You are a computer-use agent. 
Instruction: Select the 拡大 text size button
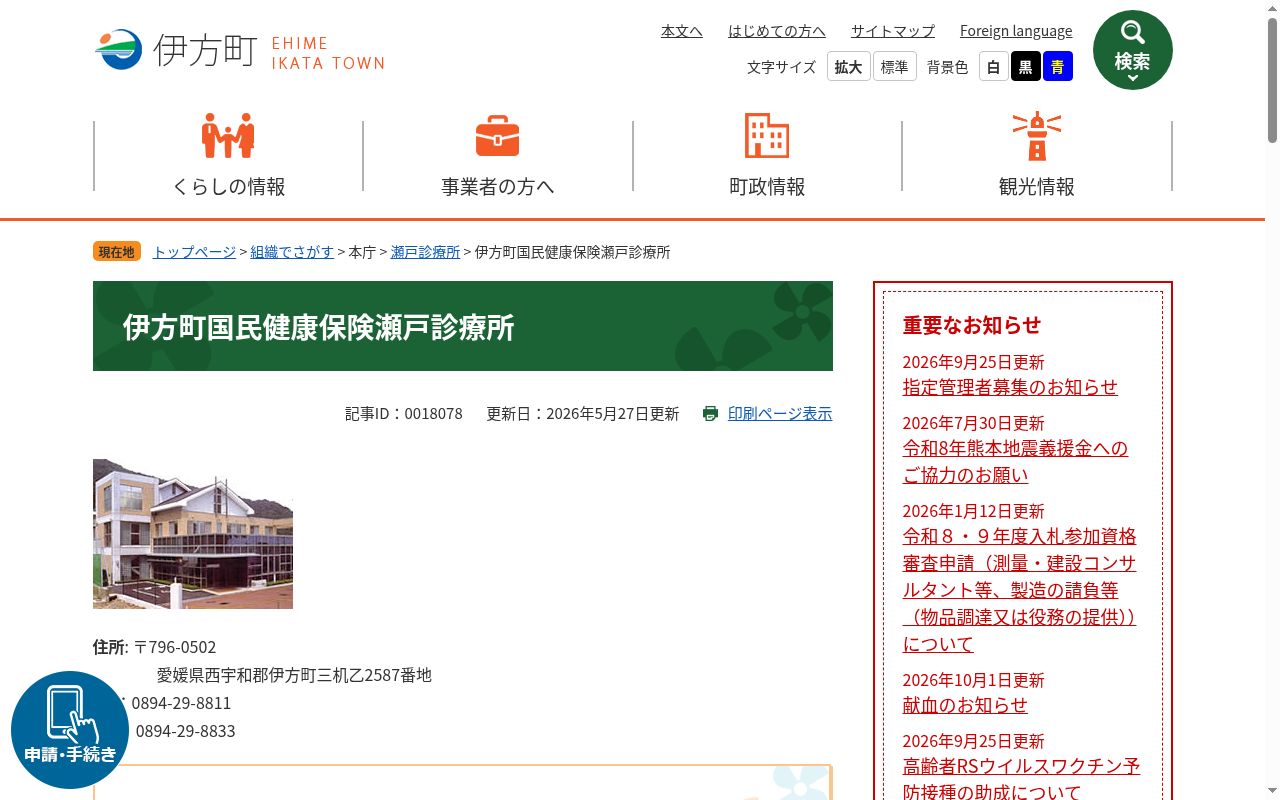[848, 66]
